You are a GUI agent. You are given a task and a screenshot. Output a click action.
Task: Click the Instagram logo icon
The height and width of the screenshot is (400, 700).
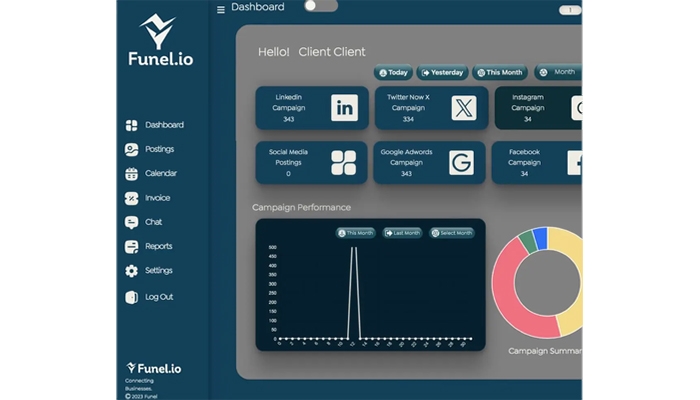click(576, 108)
